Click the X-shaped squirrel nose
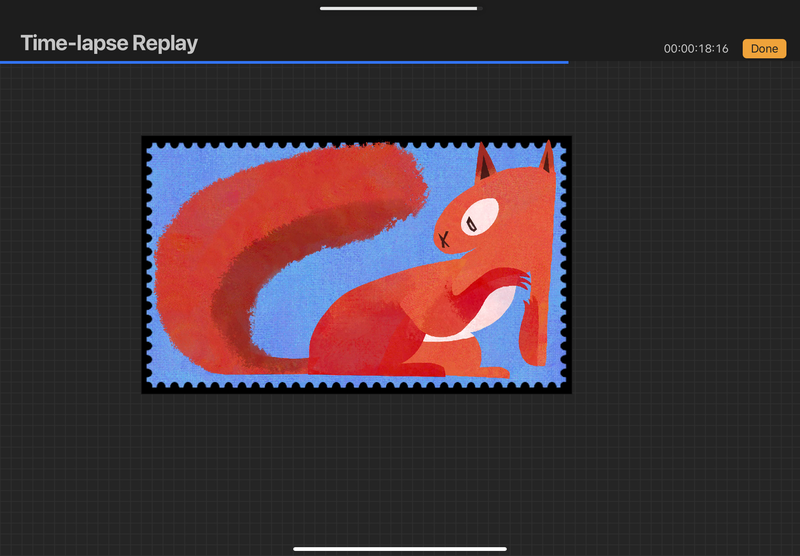This screenshot has width=800, height=556. pyautogui.click(x=444, y=238)
